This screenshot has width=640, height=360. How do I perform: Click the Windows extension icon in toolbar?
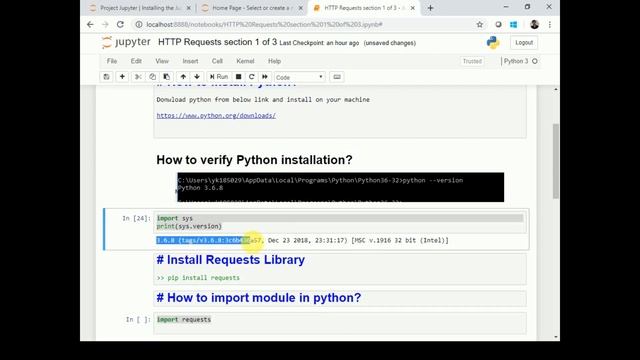click(513, 24)
